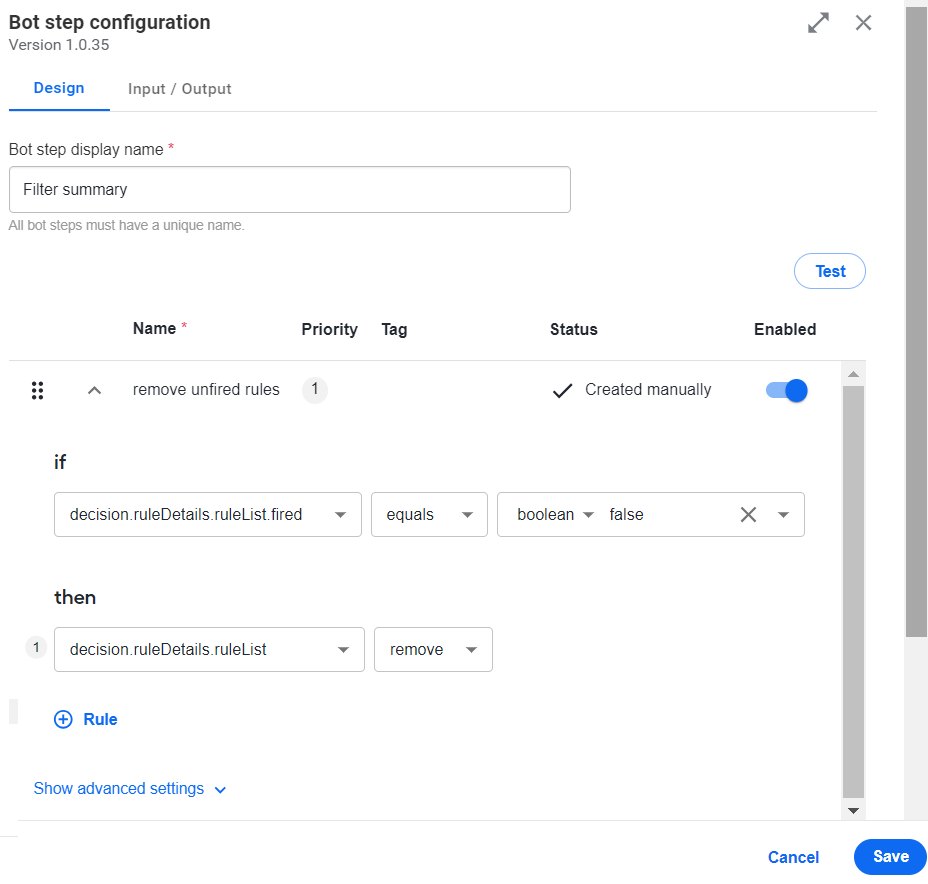This screenshot has height=884, width=928.
Task: Click the rules list scroll down arrow
Action: [853, 811]
